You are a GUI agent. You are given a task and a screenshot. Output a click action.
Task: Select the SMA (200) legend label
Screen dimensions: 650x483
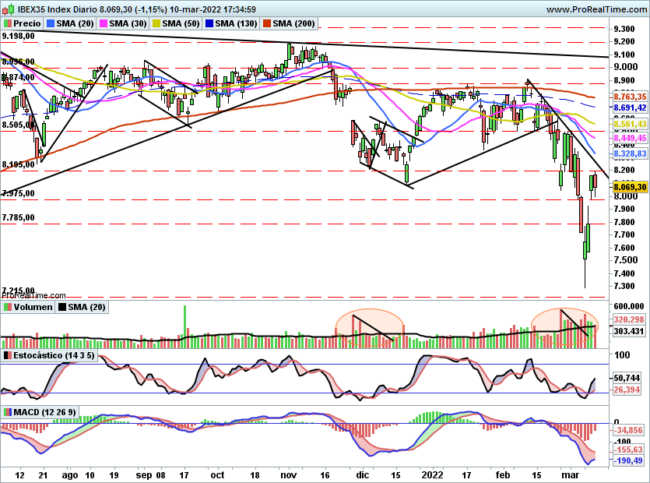293,24
